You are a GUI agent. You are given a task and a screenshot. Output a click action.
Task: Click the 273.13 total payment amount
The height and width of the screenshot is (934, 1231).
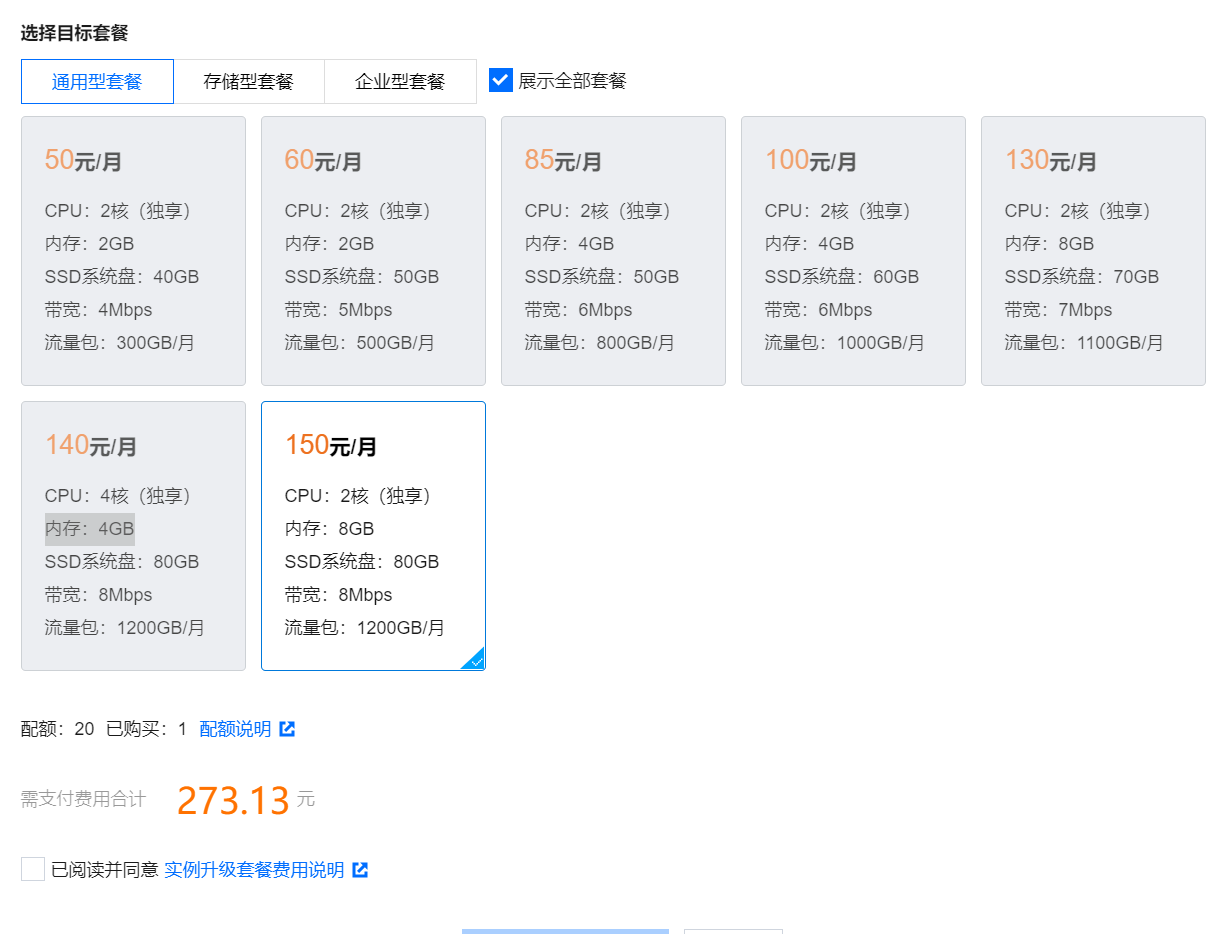point(233,801)
